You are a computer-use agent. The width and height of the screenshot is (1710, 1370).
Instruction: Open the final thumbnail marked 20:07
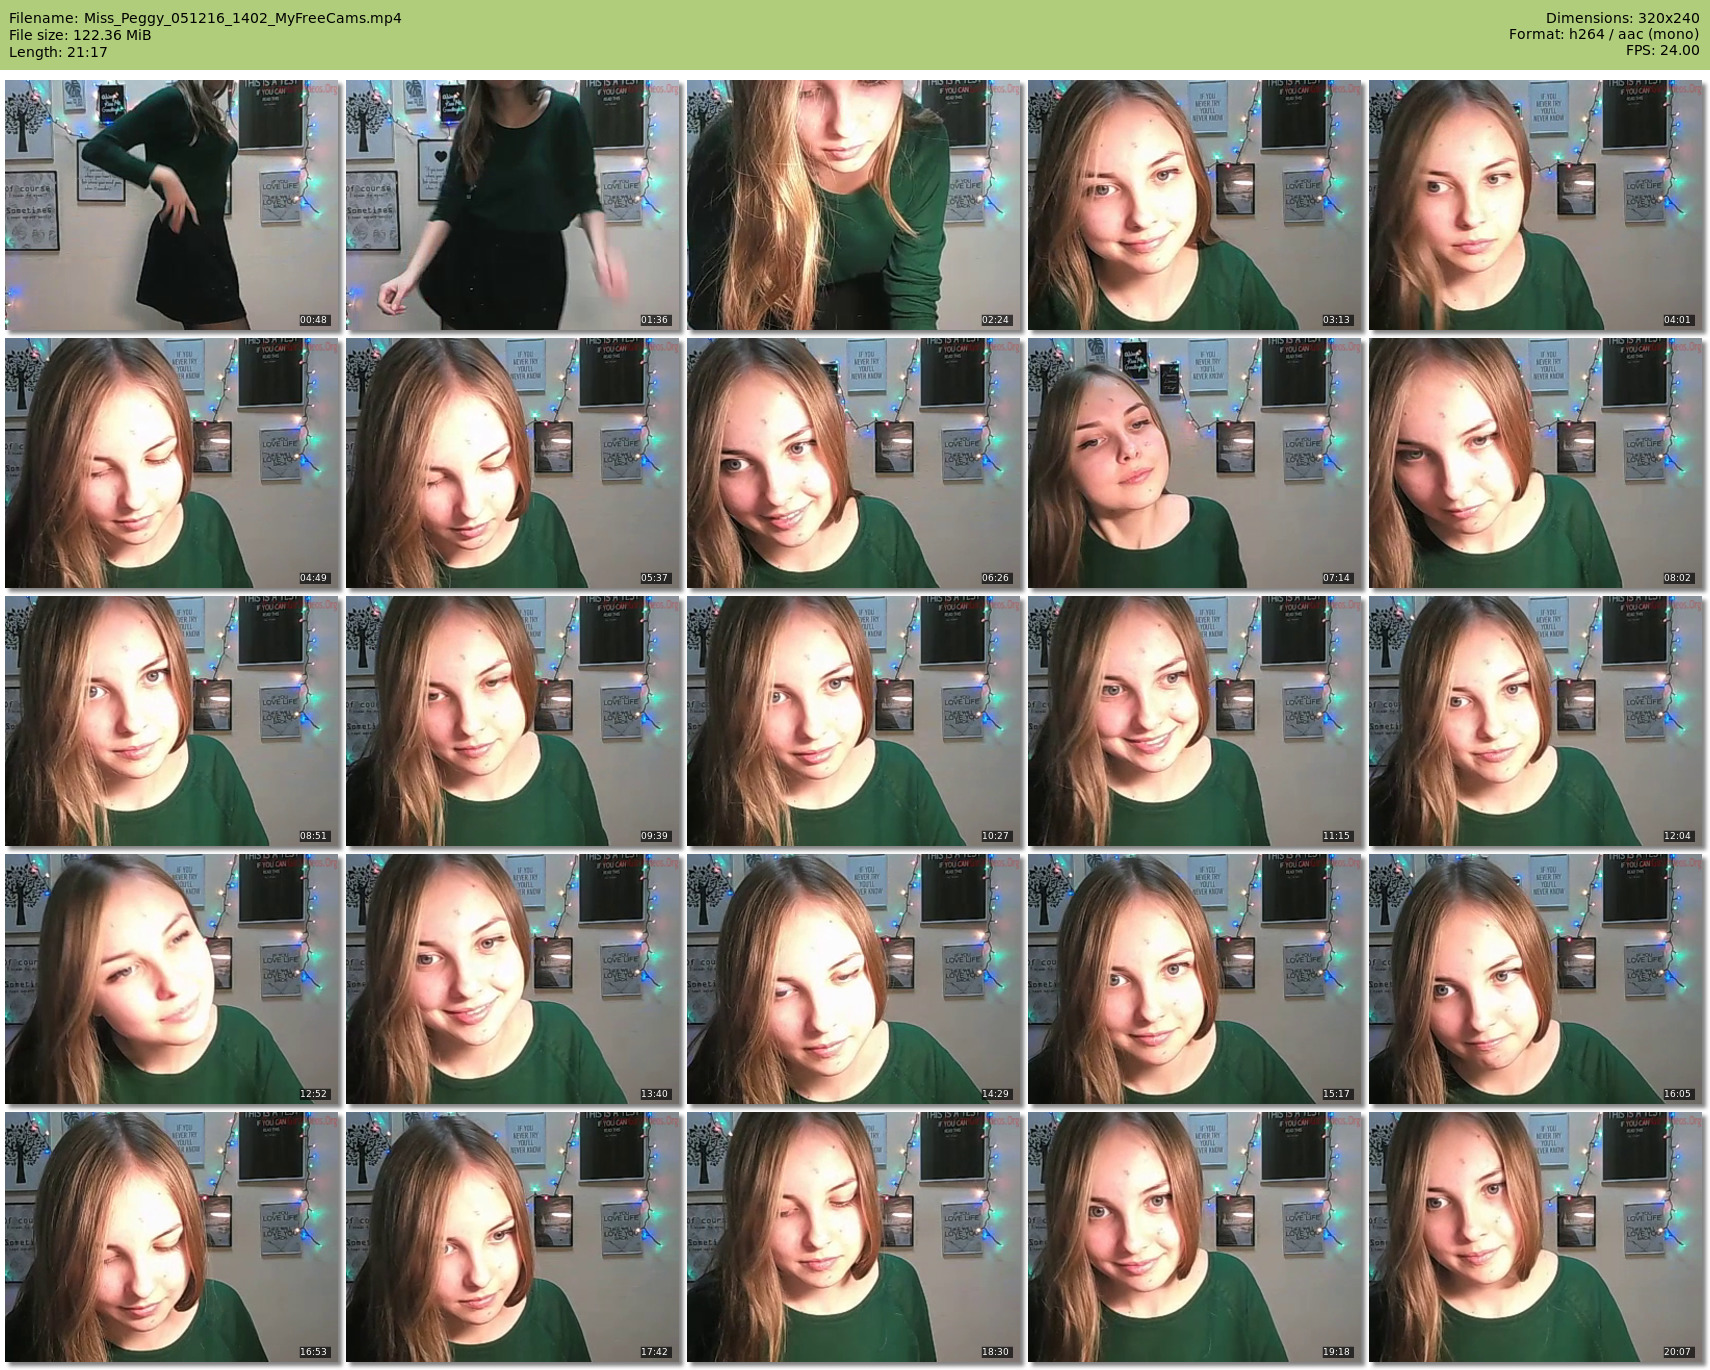point(1536,1237)
